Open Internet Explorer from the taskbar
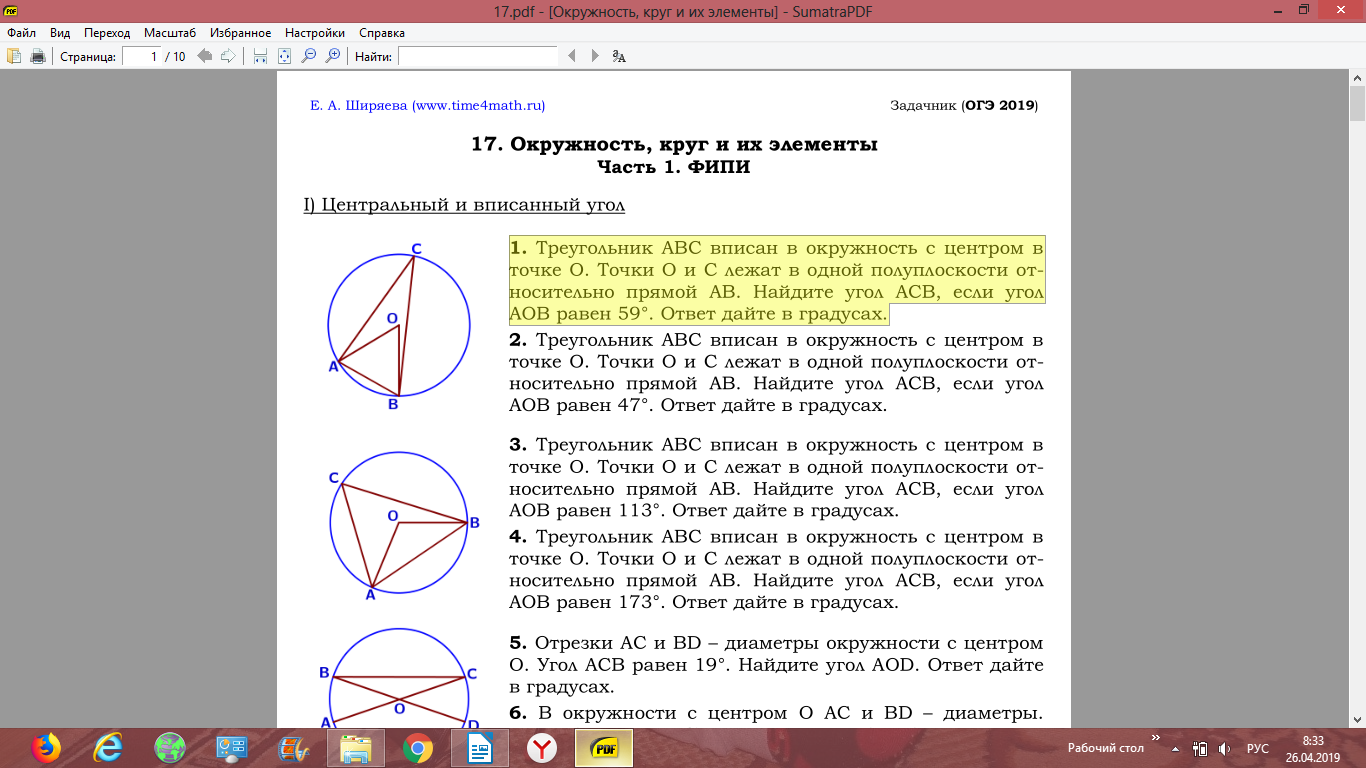The image size is (1366, 768). coord(108,747)
